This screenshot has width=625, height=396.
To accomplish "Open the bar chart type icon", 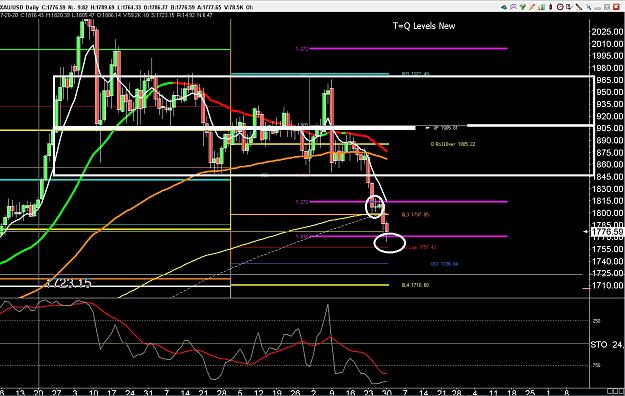I will tap(541, 7).
